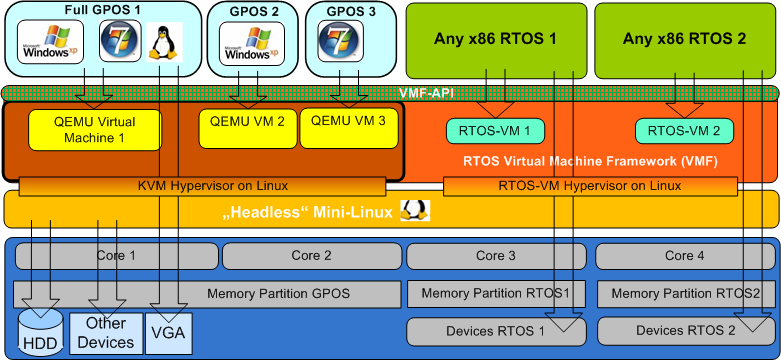
Task: Select the Devices RTOS 2 box
Action: tap(685, 331)
